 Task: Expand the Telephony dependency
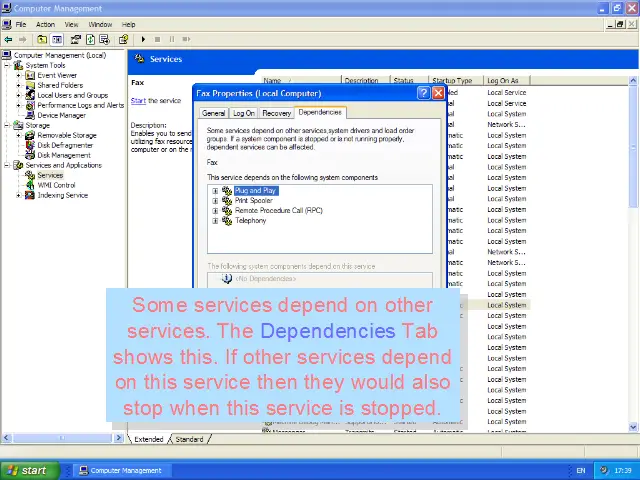215,221
